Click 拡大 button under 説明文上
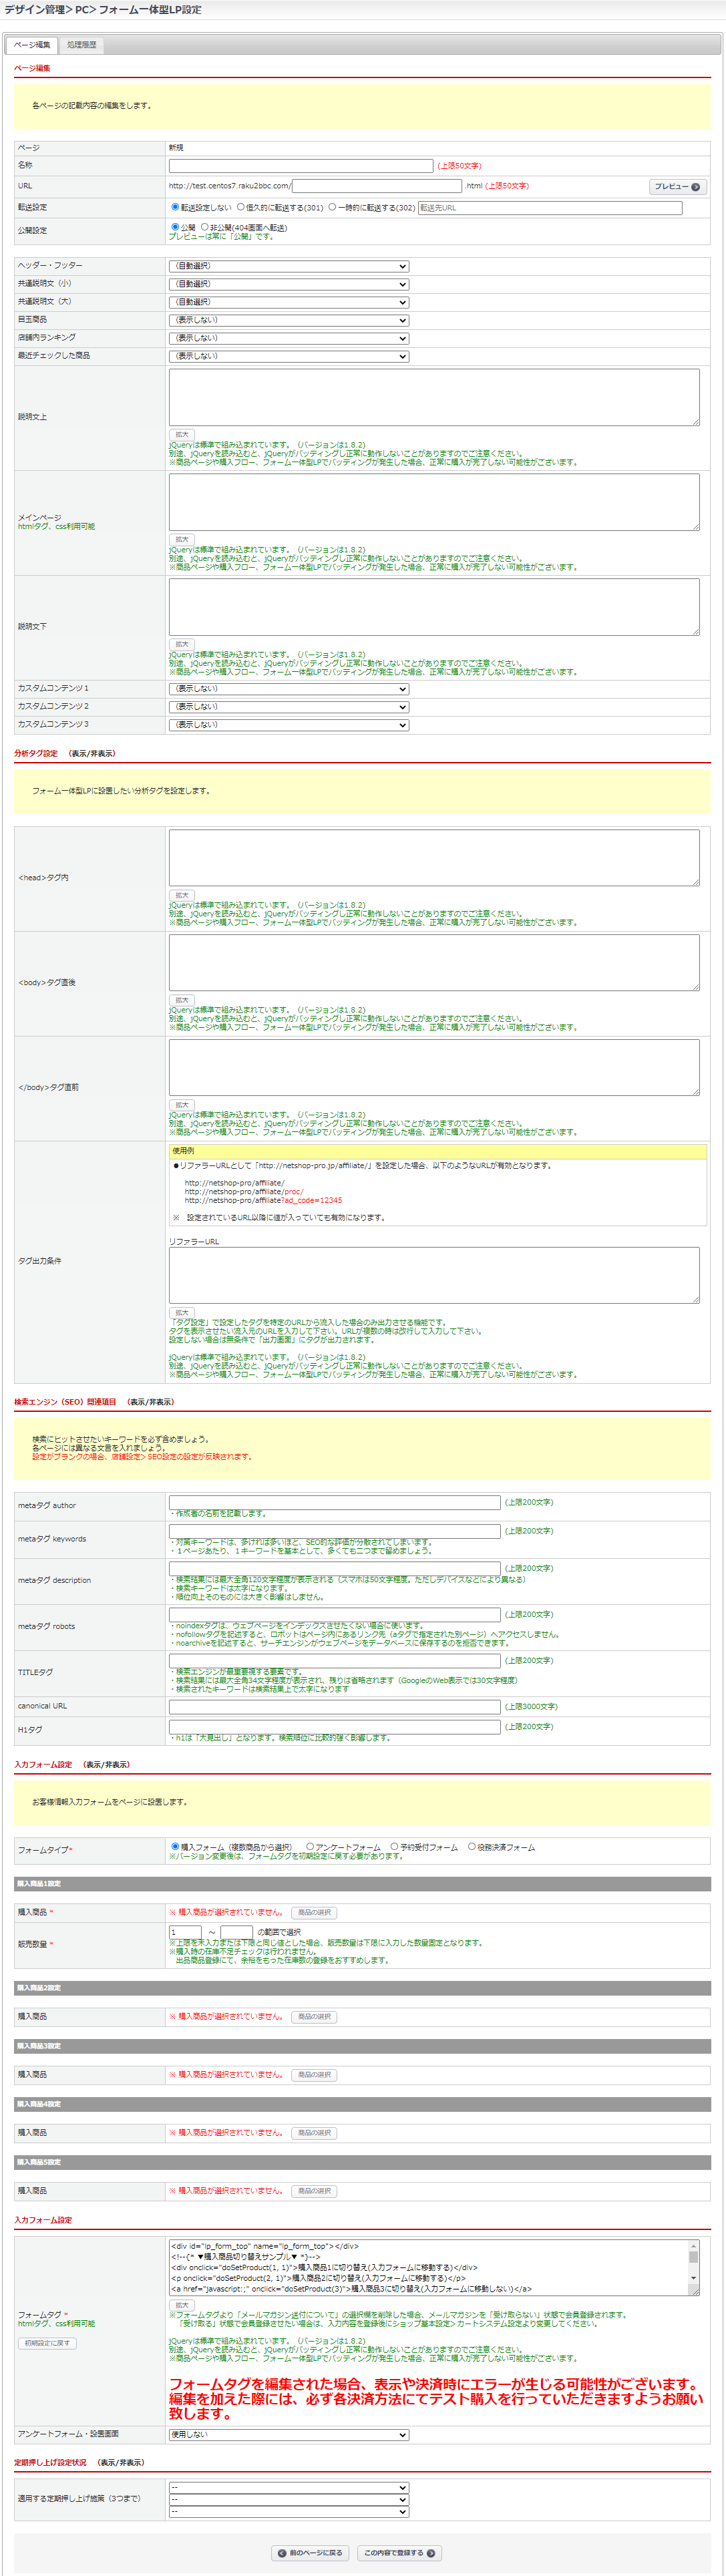Viewport: 726px width, 2576px height. point(182,435)
